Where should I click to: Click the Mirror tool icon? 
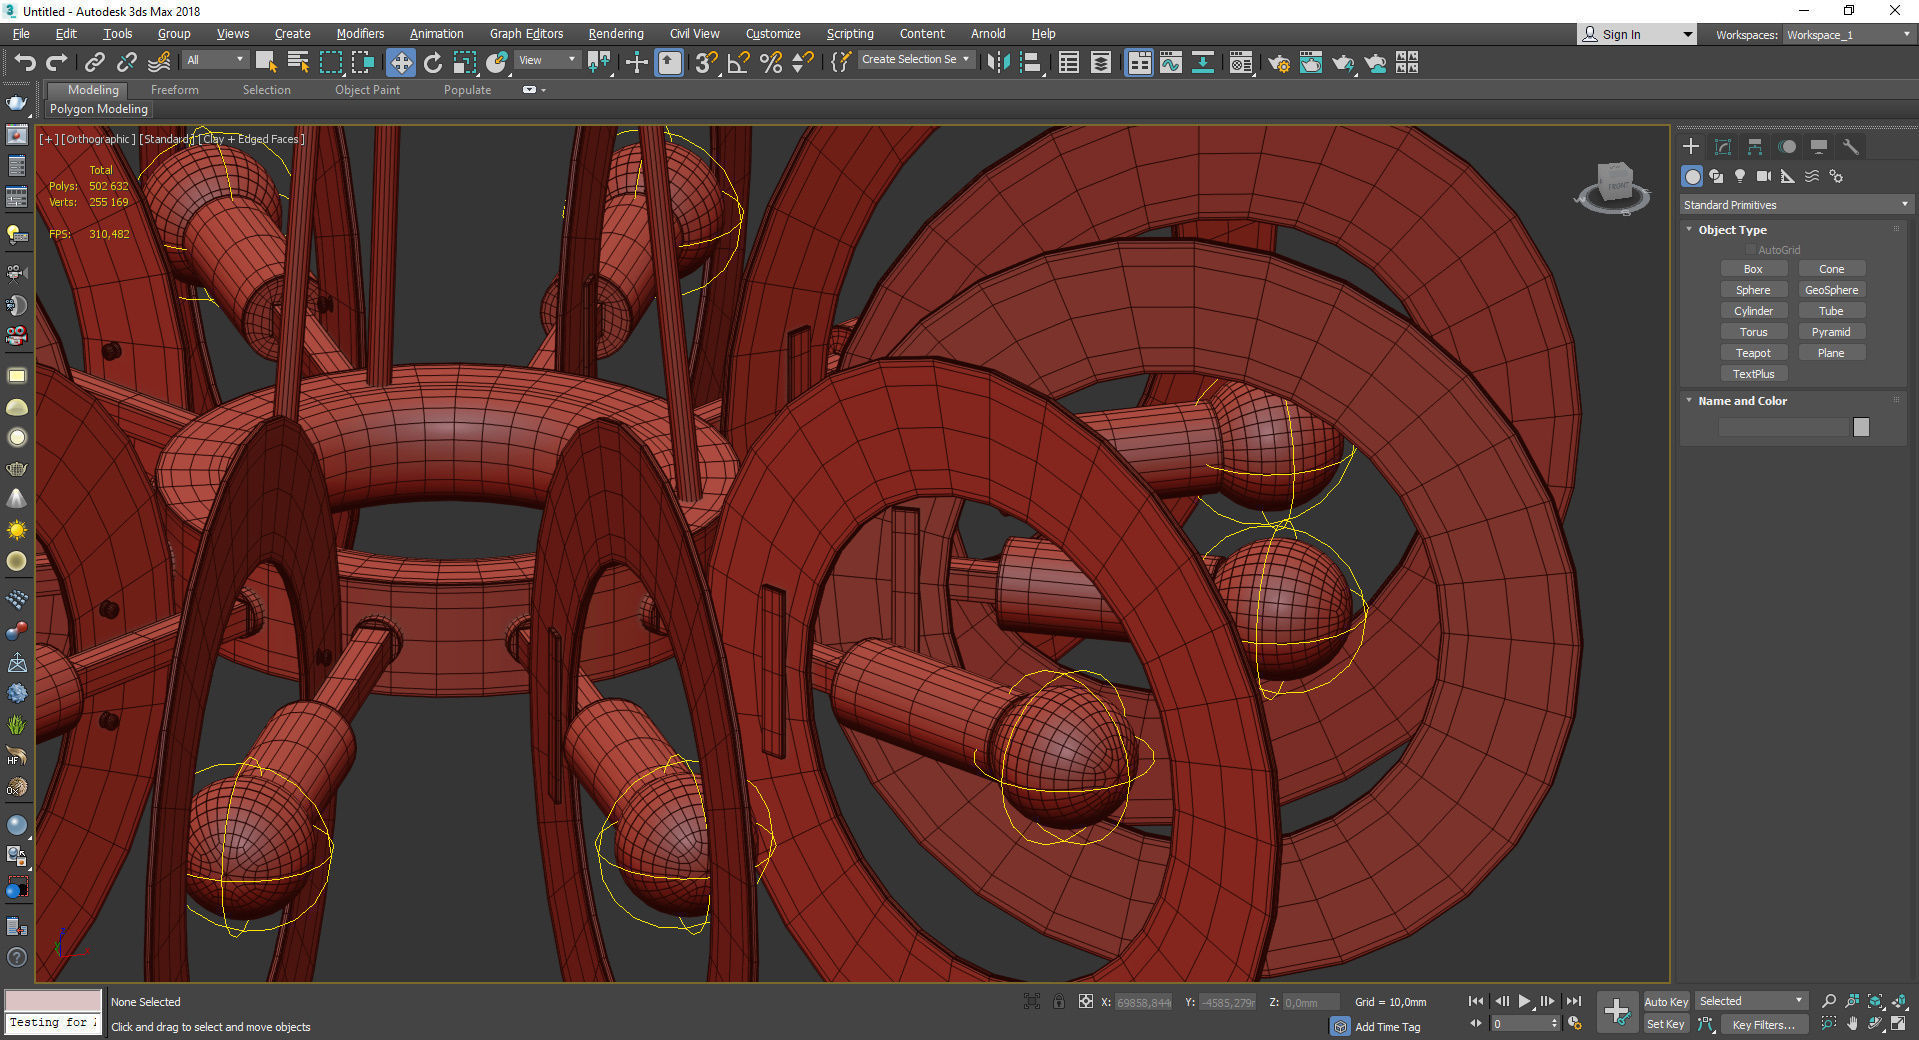pyautogui.click(x=997, y=63)
